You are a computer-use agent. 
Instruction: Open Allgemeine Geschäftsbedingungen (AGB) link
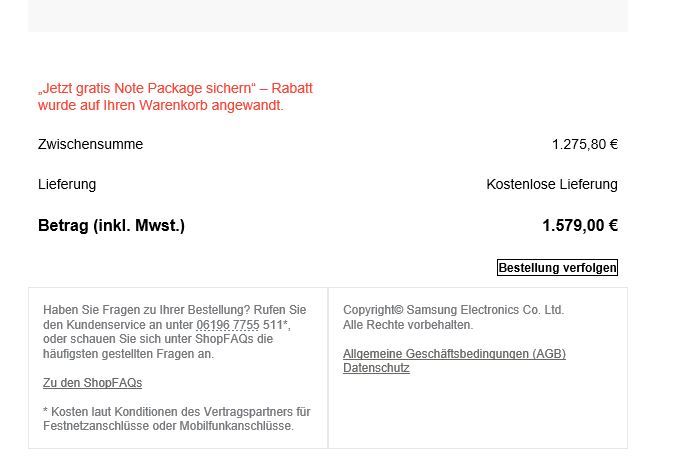click(454, 353)
